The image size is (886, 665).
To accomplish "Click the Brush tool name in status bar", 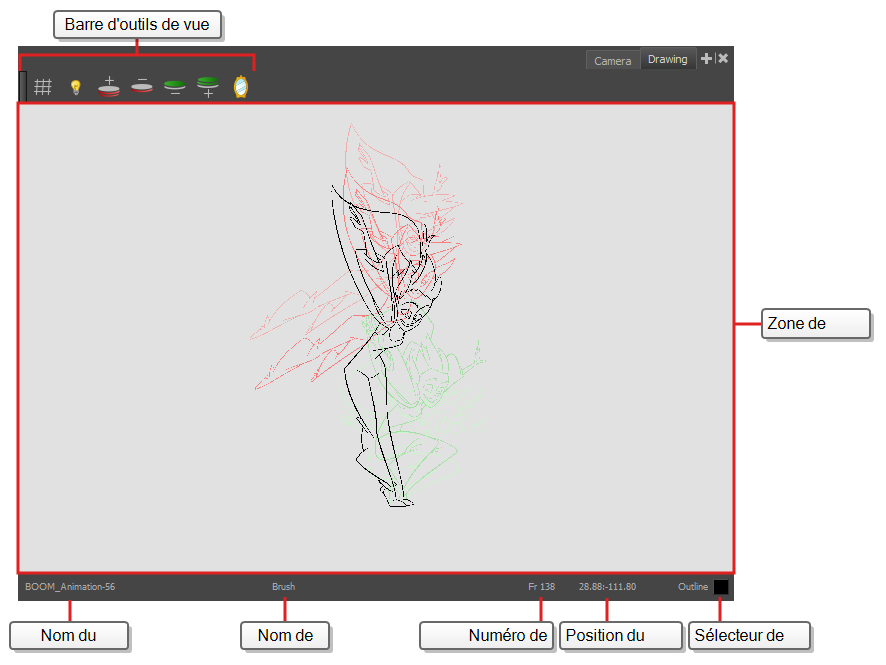I will coord(284,586).
